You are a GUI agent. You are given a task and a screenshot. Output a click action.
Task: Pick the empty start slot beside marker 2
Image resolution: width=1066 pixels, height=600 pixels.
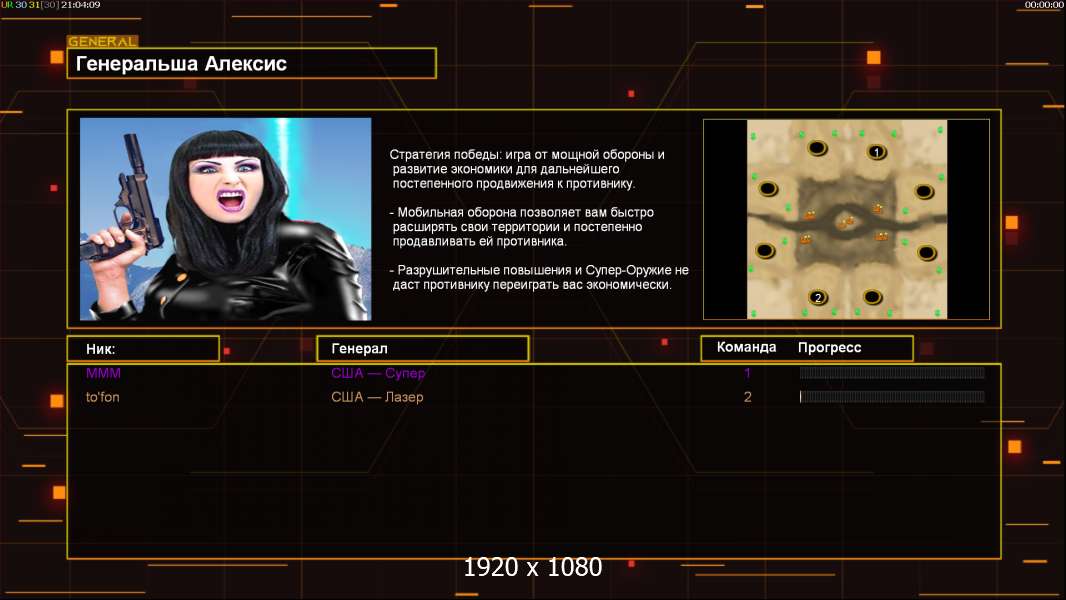click(x=872, y=296)
